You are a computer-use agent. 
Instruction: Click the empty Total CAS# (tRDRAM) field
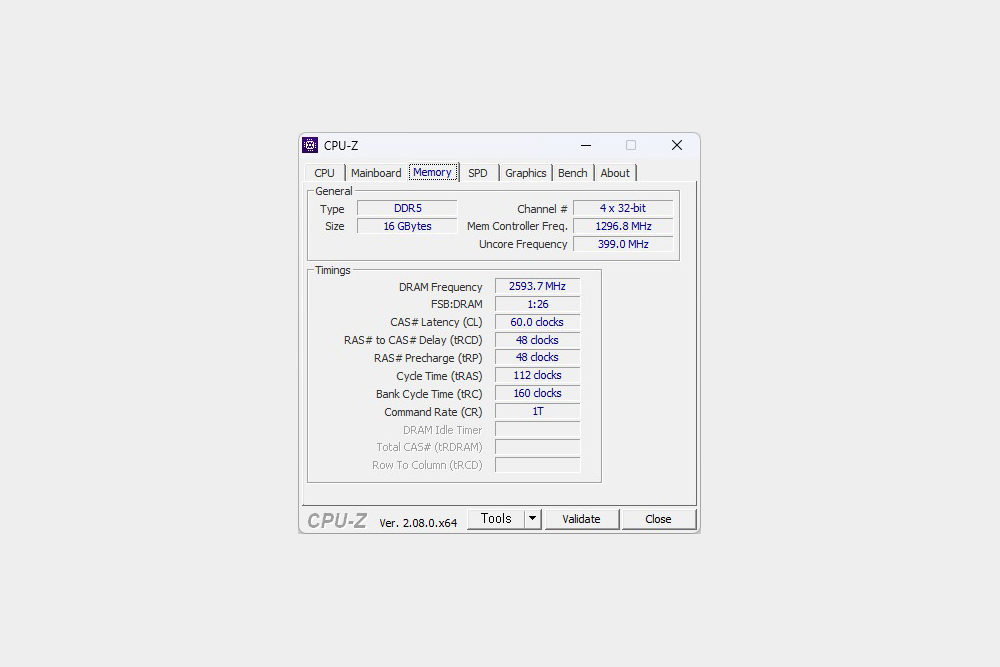[x=537, y=447]
